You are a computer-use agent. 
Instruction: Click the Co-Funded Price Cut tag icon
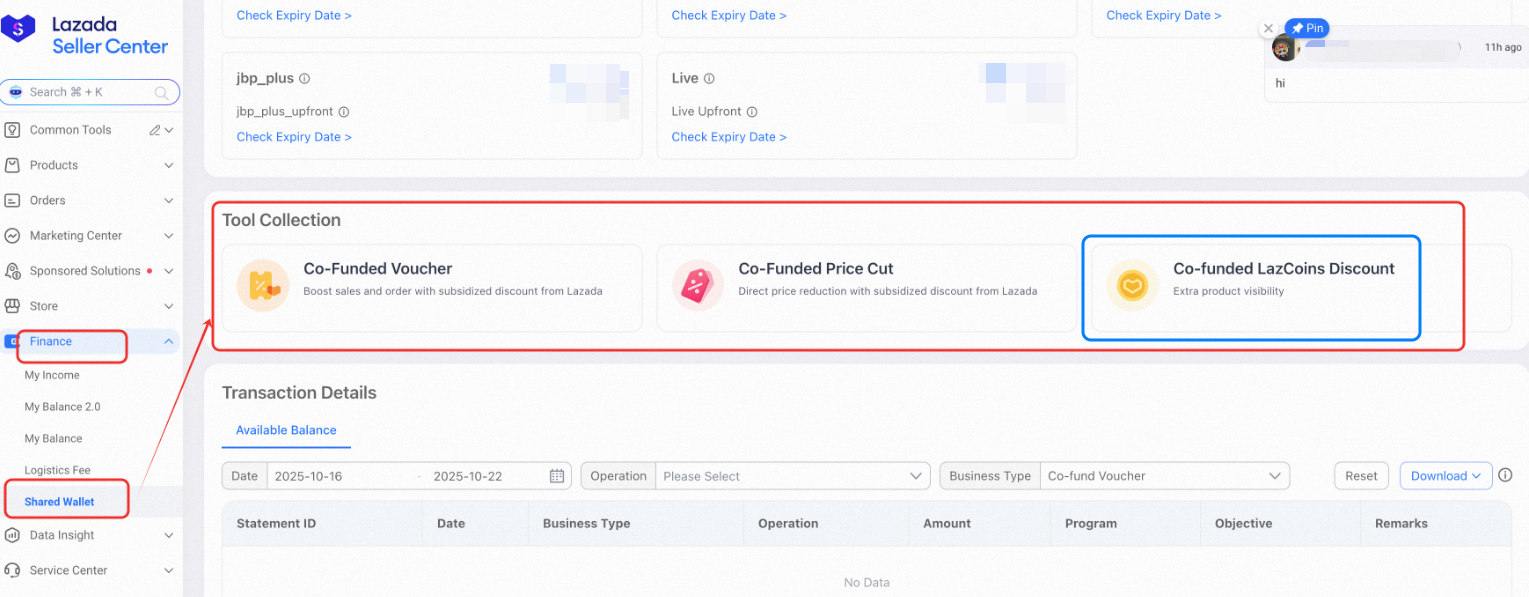pos(697,285)
